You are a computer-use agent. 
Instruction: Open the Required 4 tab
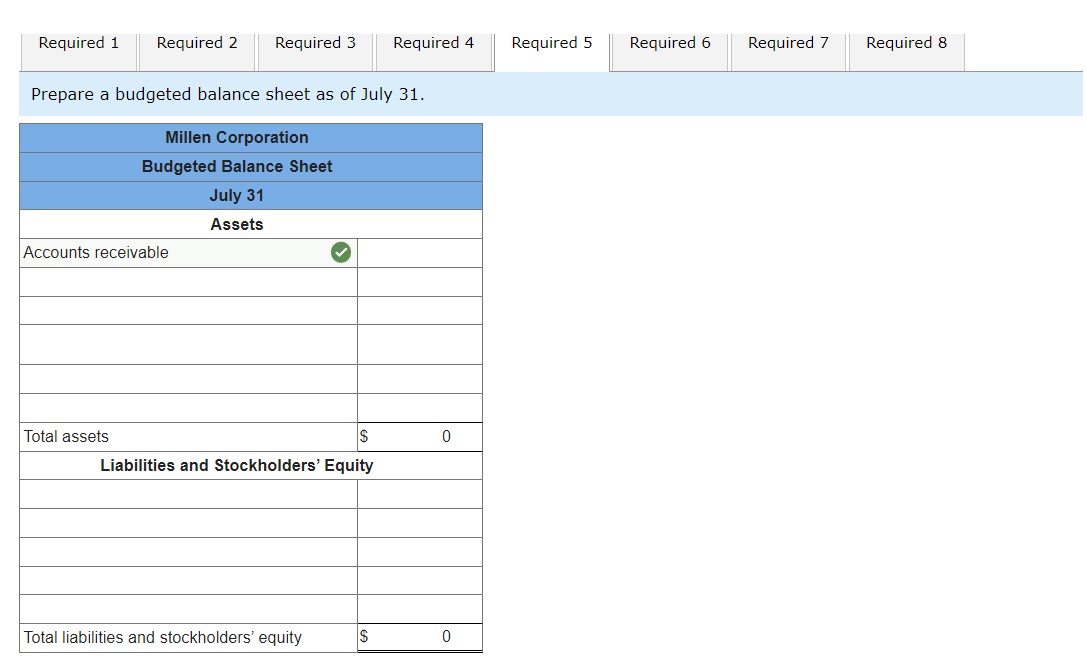(433, 43)
